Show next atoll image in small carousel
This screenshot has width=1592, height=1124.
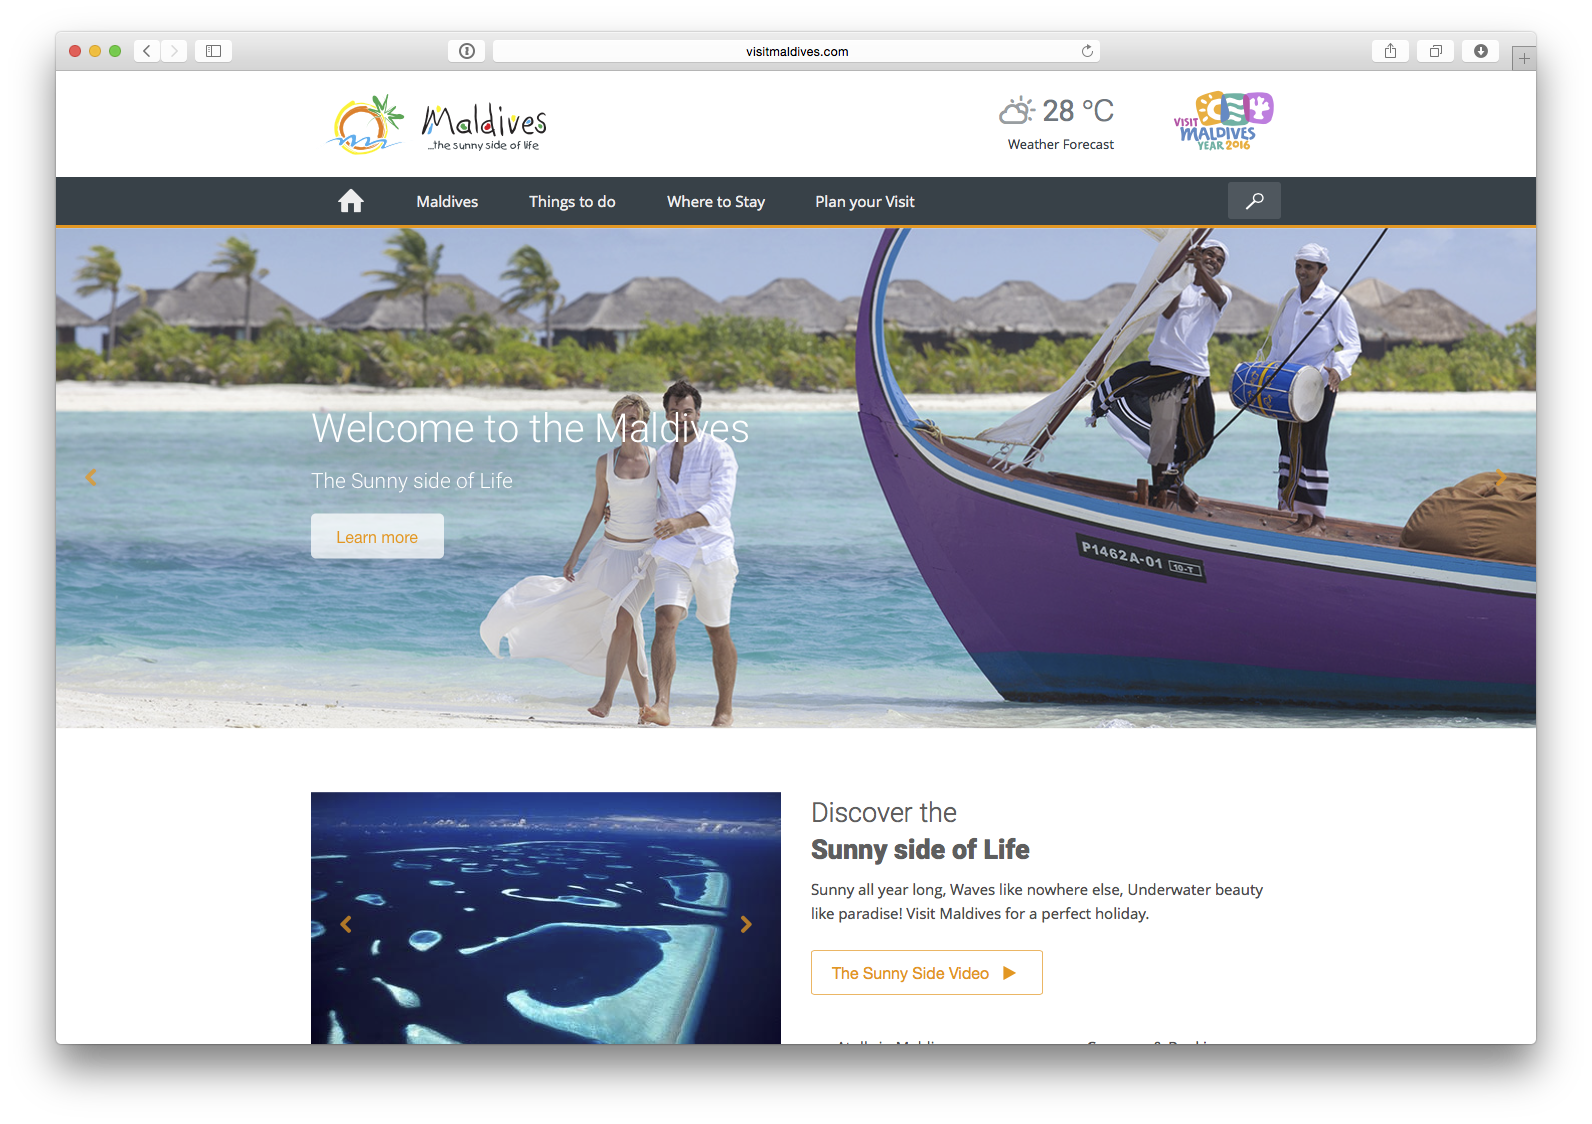746,924
